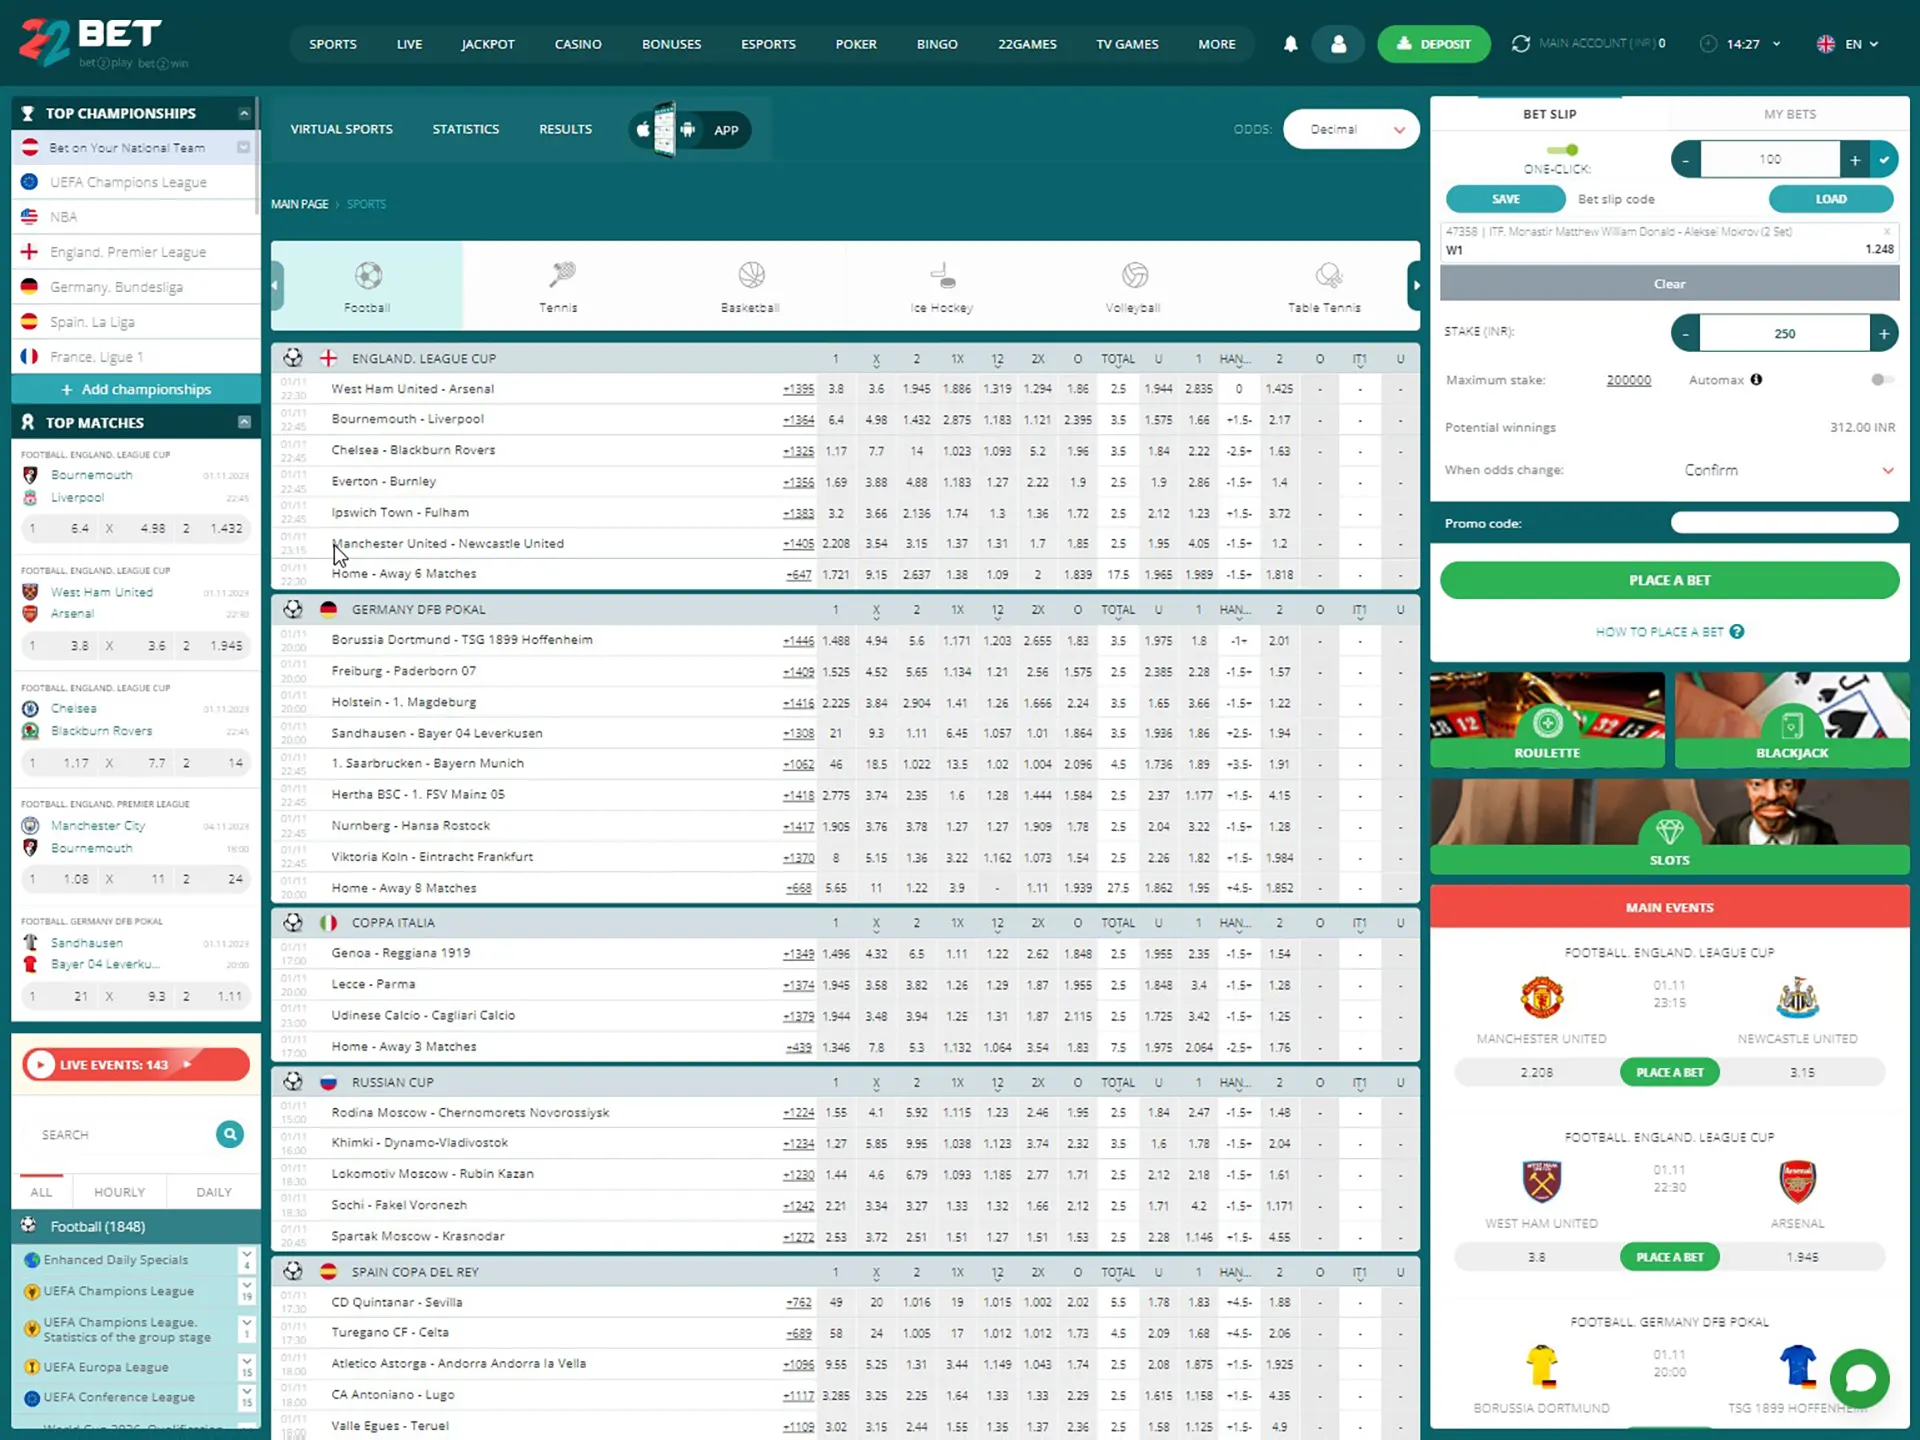1920x1440 pixels.
Task: Select the MY BETS tab on bet slip
Action: tap(1788, 113)
